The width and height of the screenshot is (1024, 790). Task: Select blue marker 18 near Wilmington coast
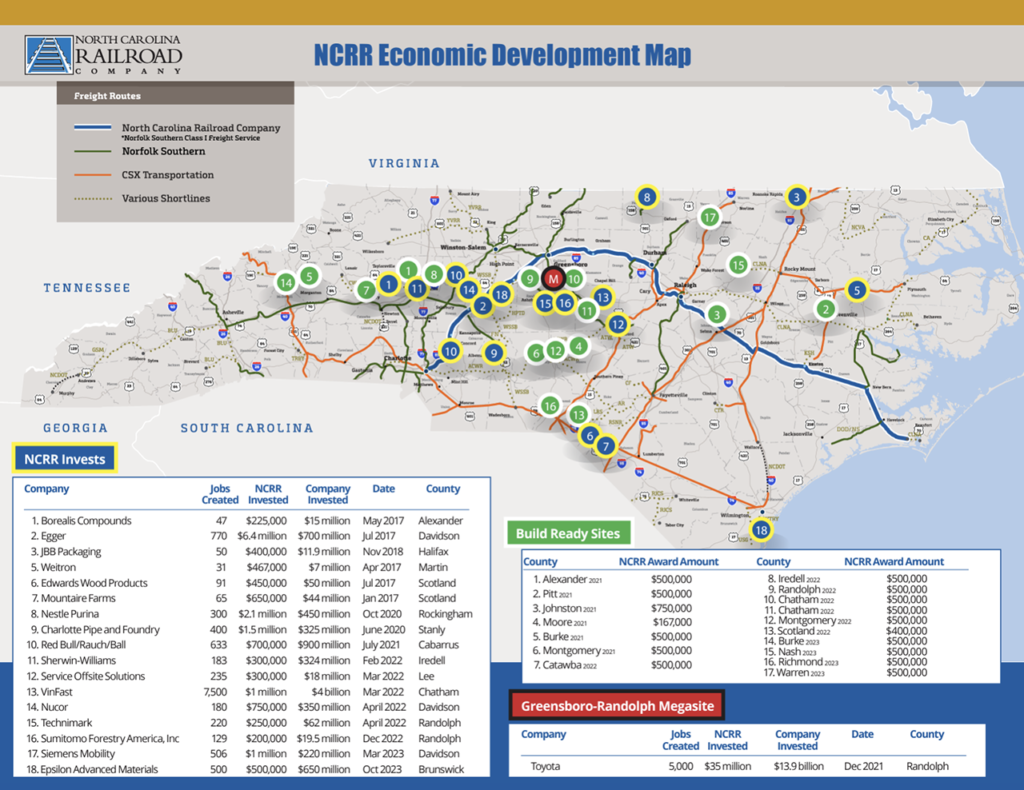761,530
